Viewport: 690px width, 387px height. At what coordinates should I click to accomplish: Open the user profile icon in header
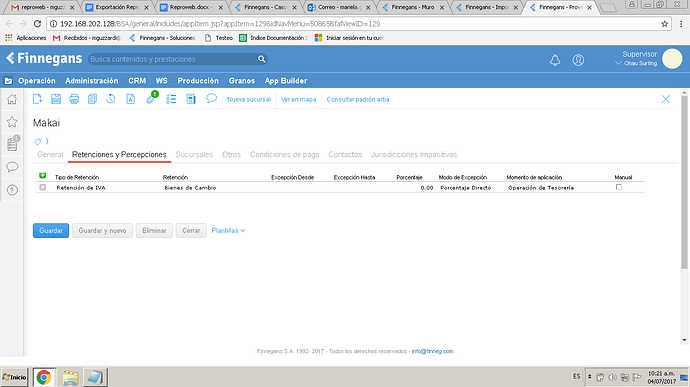coord(578,60)
